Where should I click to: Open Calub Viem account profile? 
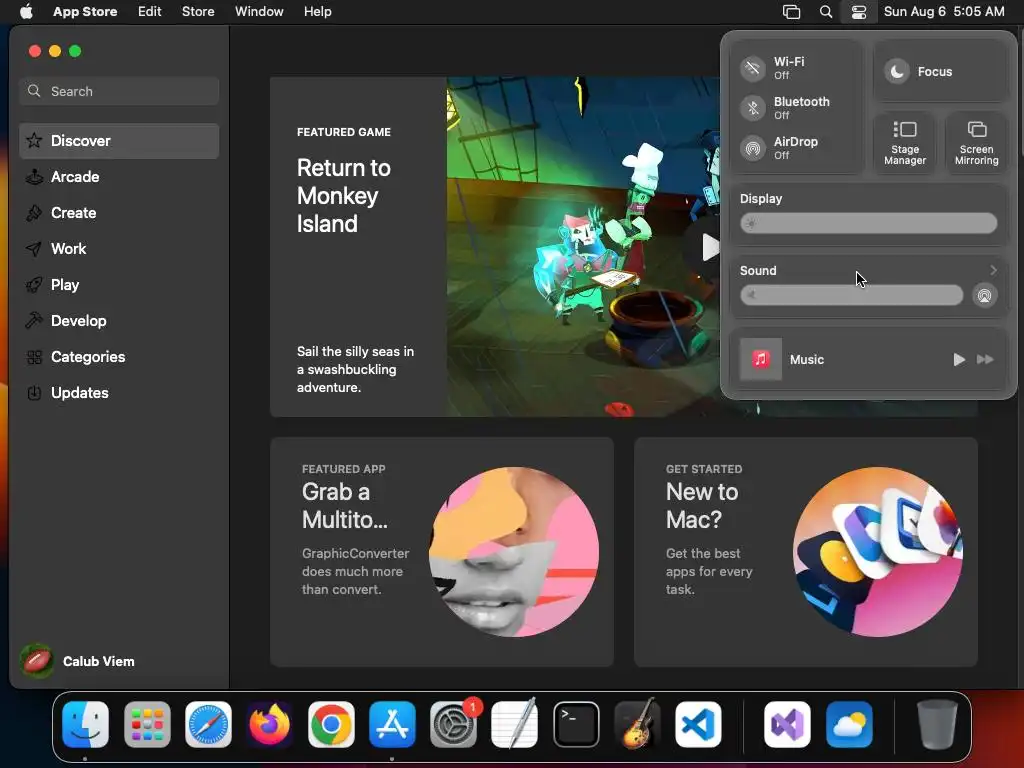77,661
